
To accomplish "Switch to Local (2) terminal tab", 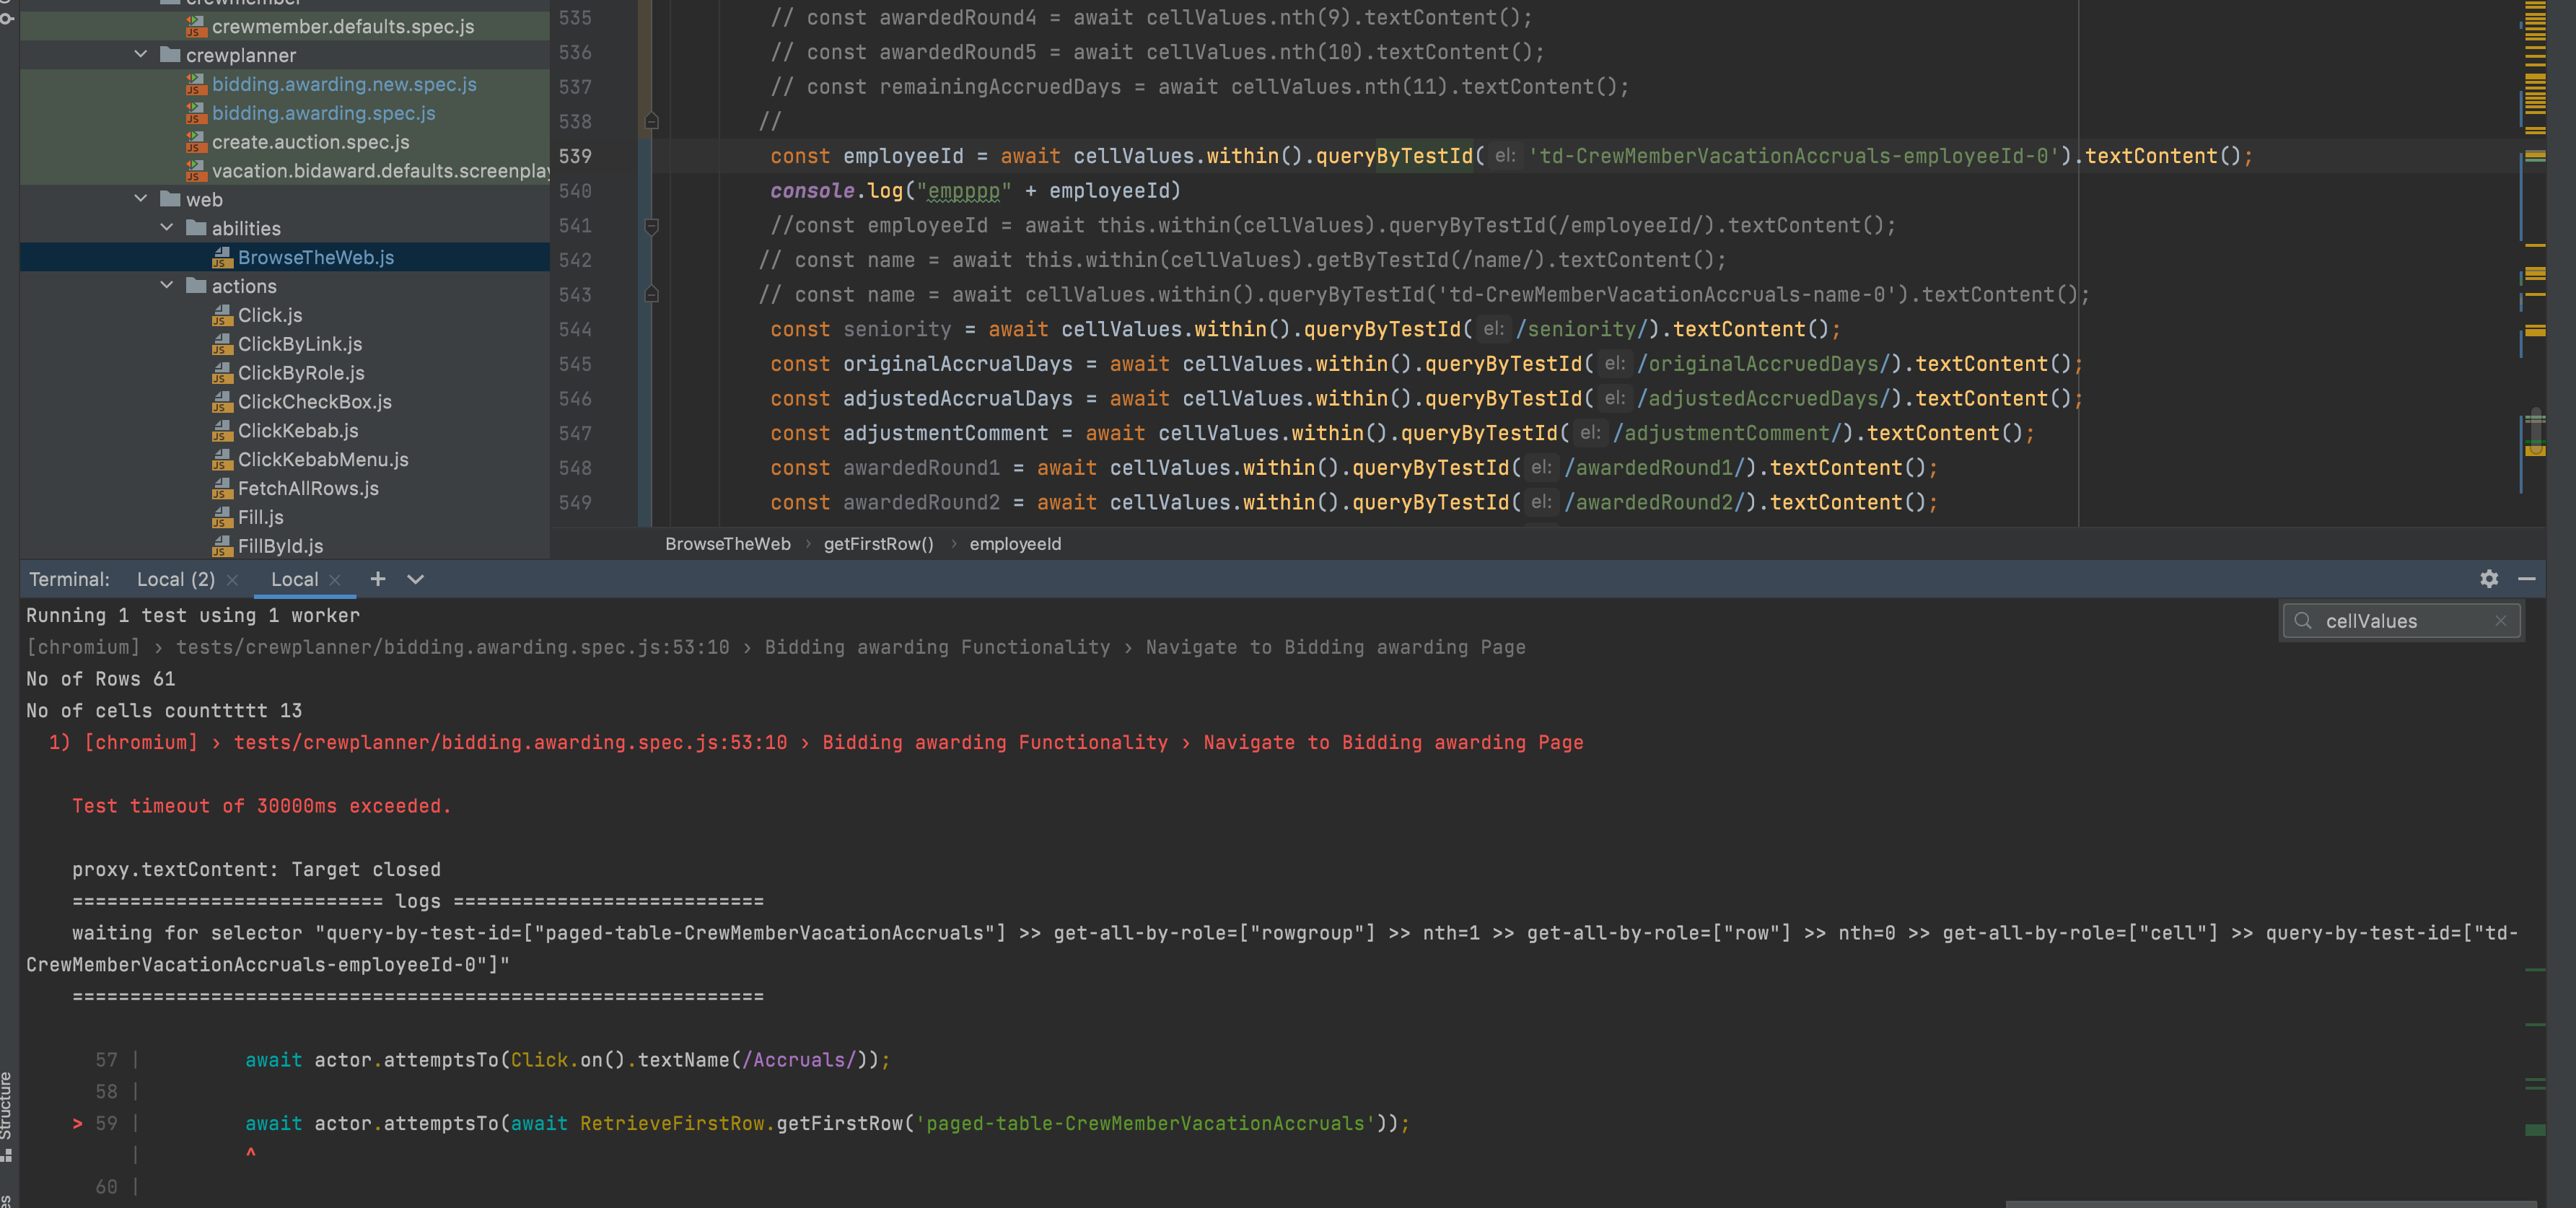I will [176, 580].
